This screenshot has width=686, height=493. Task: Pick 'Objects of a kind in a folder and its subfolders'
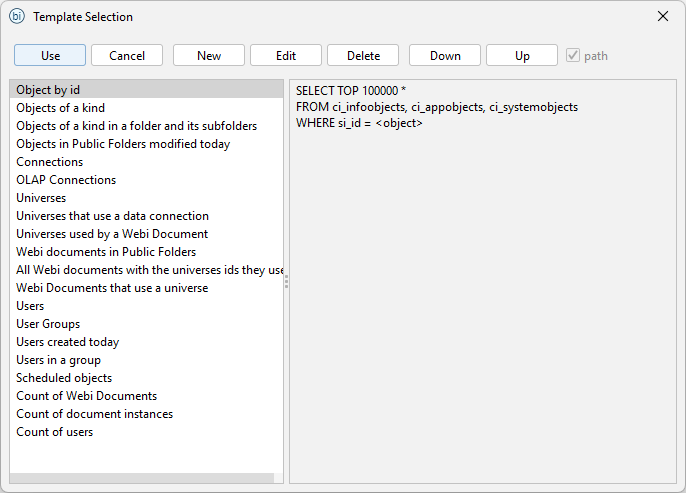point(147,126)
